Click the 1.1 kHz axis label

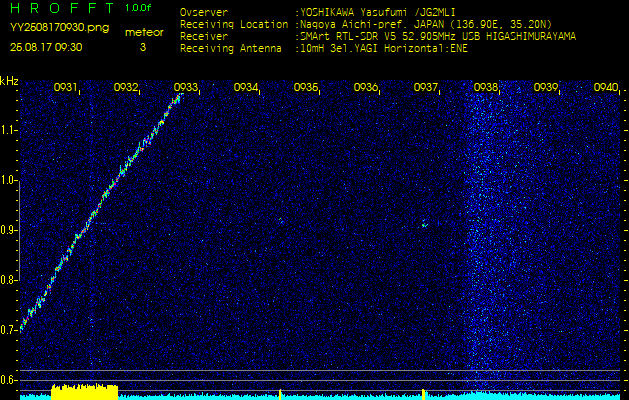[9, 130]
